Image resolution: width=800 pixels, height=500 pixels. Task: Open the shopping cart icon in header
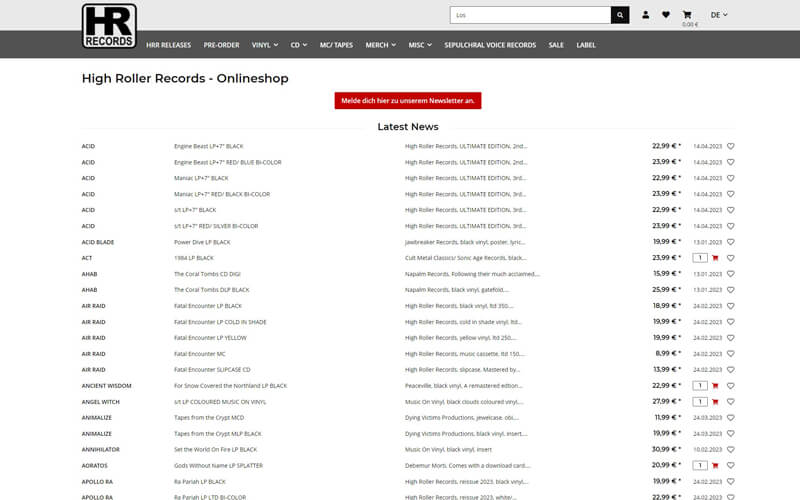point(687,15)
